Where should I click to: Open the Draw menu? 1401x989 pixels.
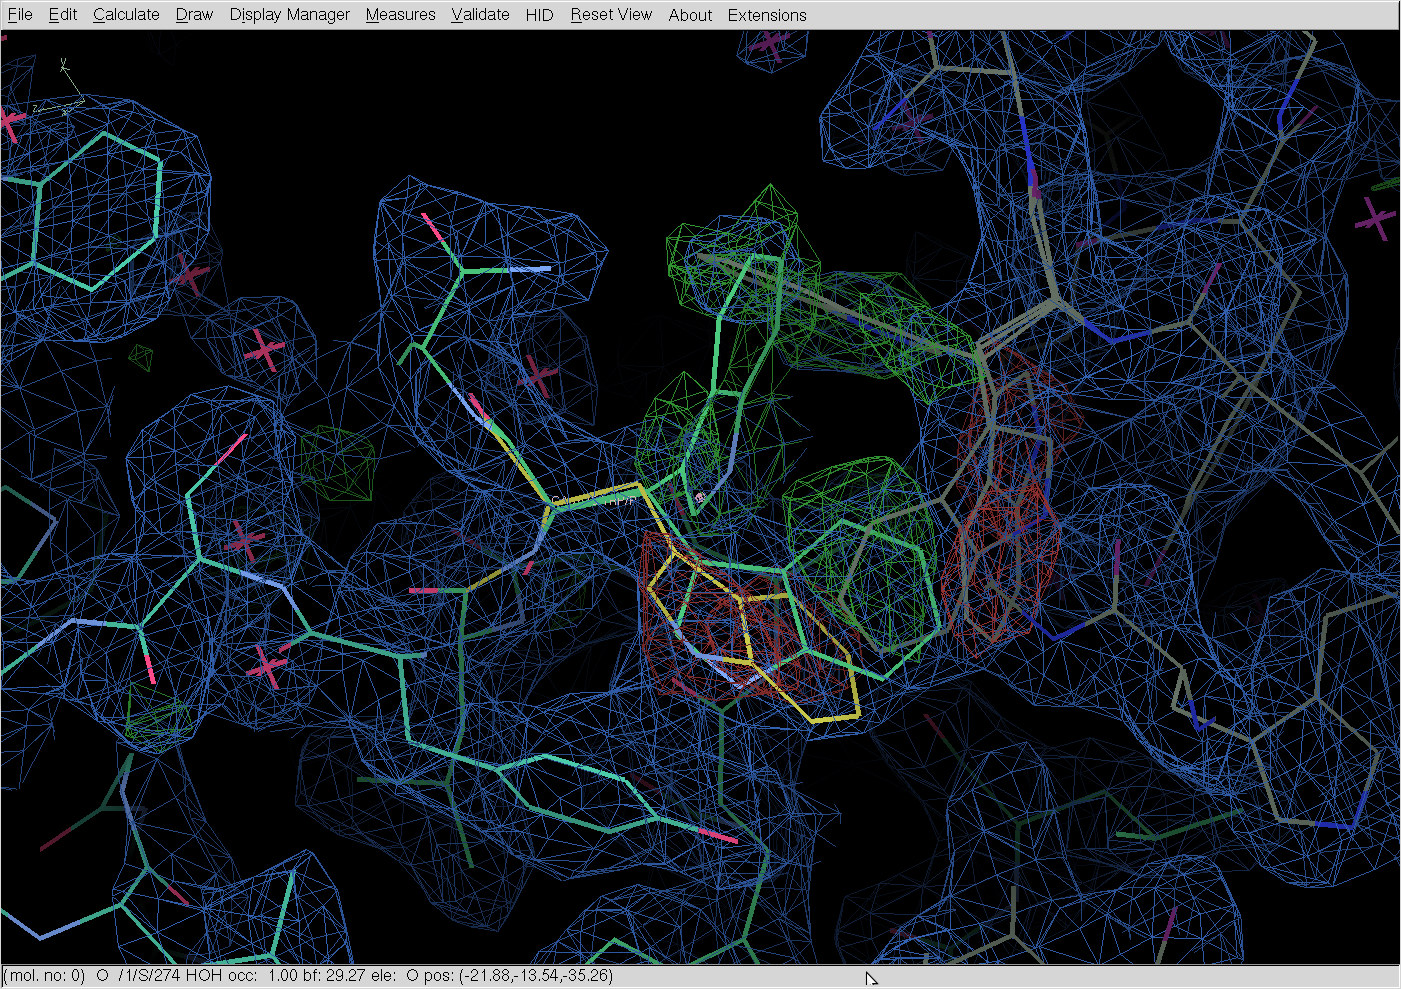pyautogui.click(x=194, y=15)
